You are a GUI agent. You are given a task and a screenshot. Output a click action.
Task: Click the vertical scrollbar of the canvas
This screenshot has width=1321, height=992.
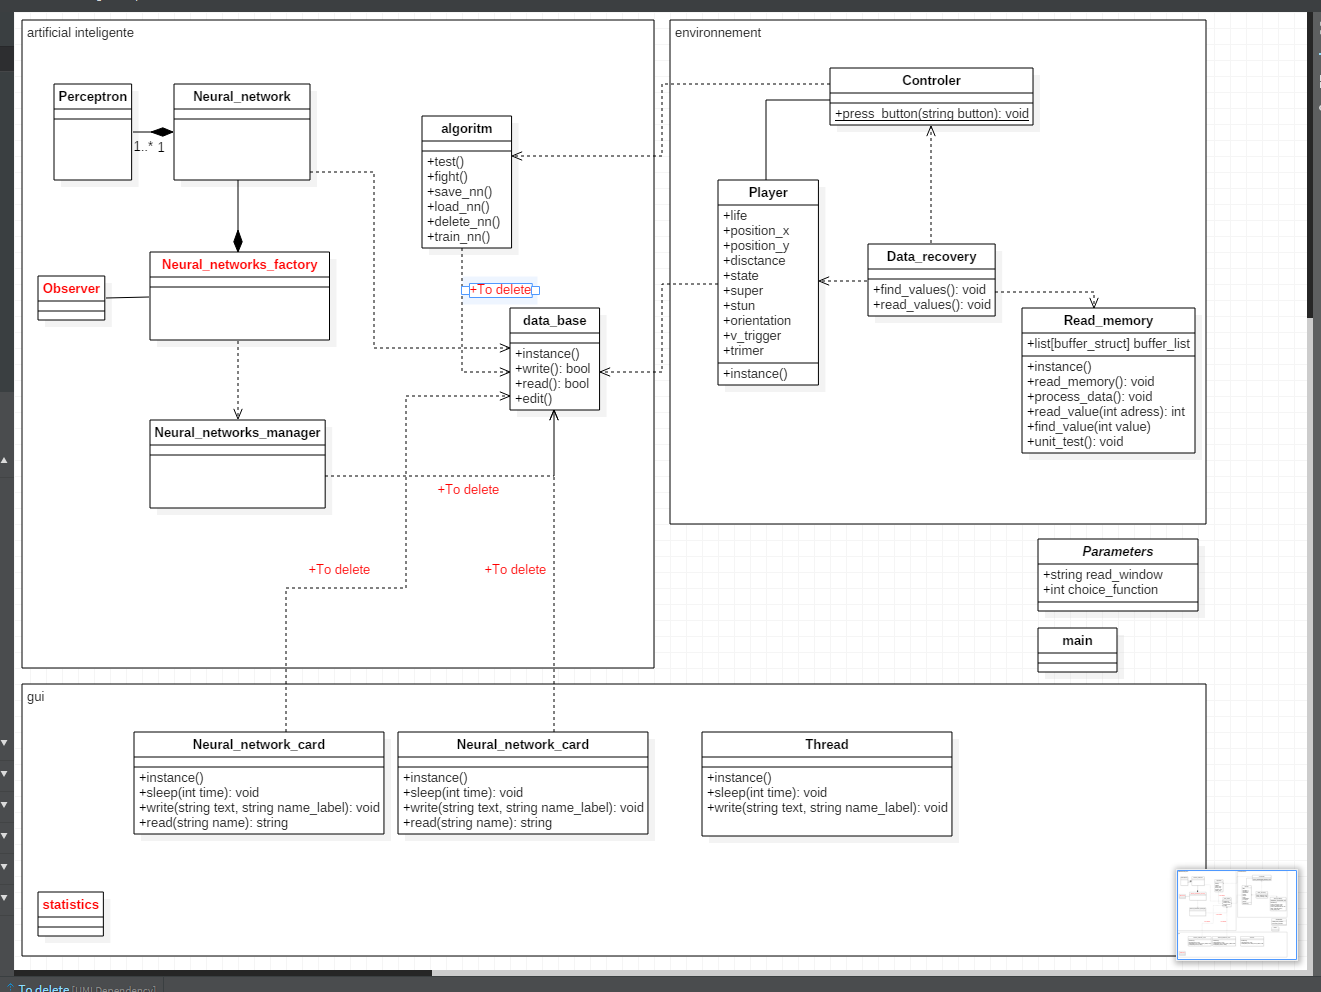click(x=1310, y=165)
